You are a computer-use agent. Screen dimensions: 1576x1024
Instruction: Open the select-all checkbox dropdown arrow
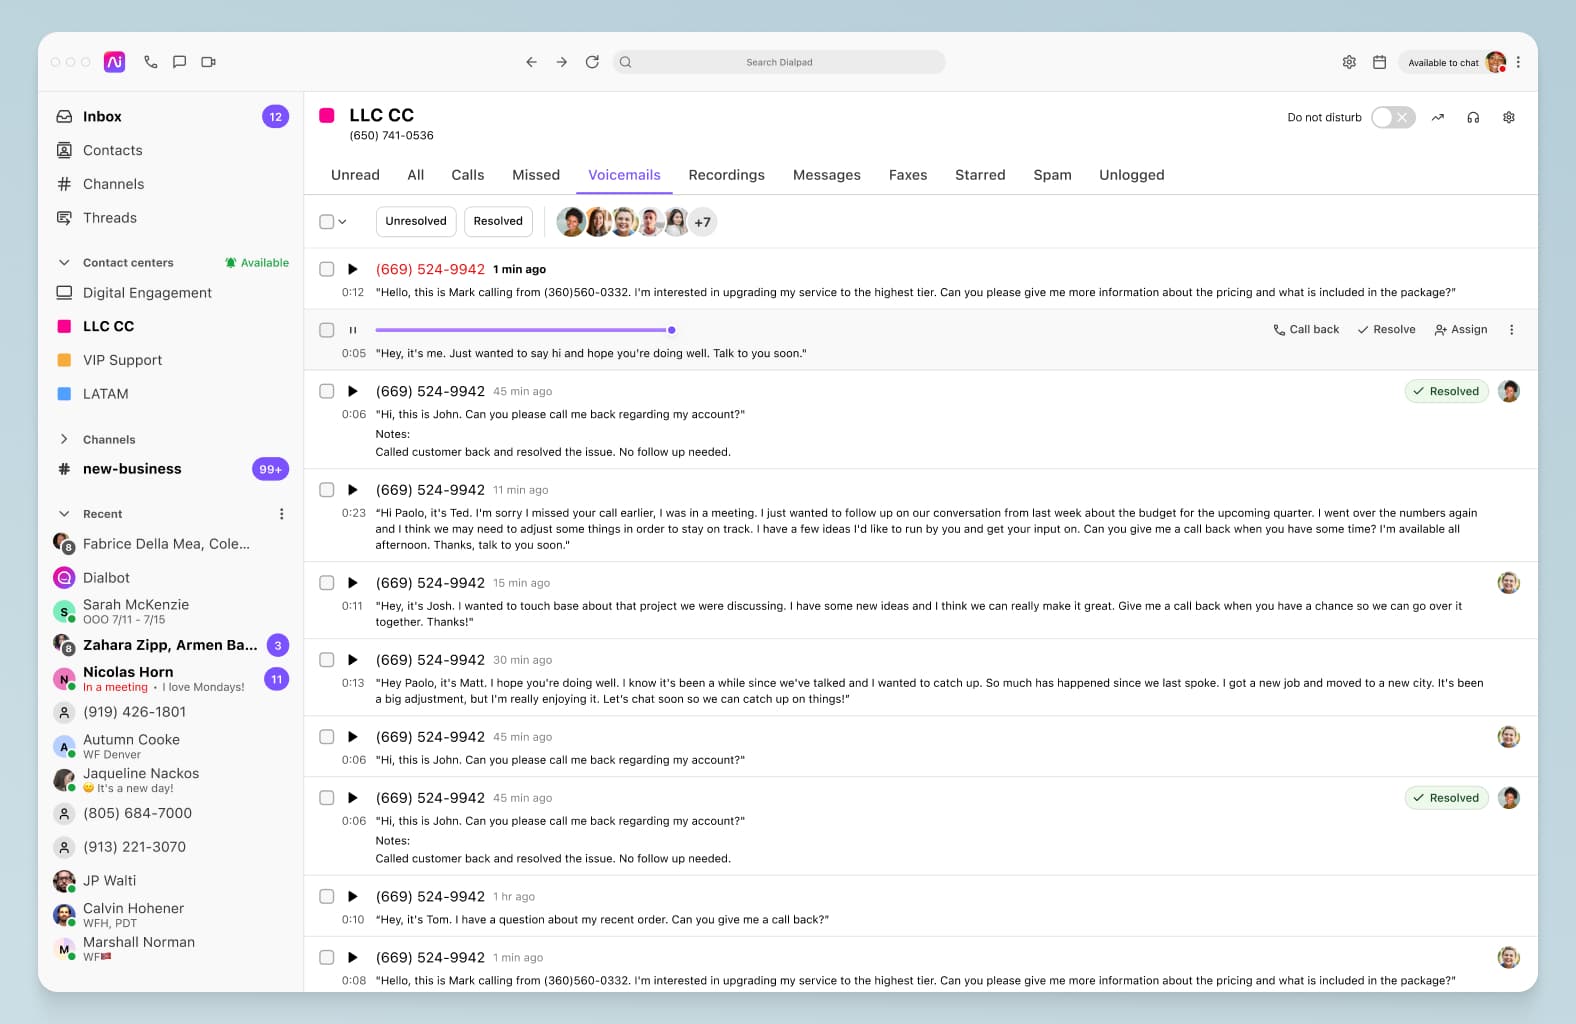342,222
